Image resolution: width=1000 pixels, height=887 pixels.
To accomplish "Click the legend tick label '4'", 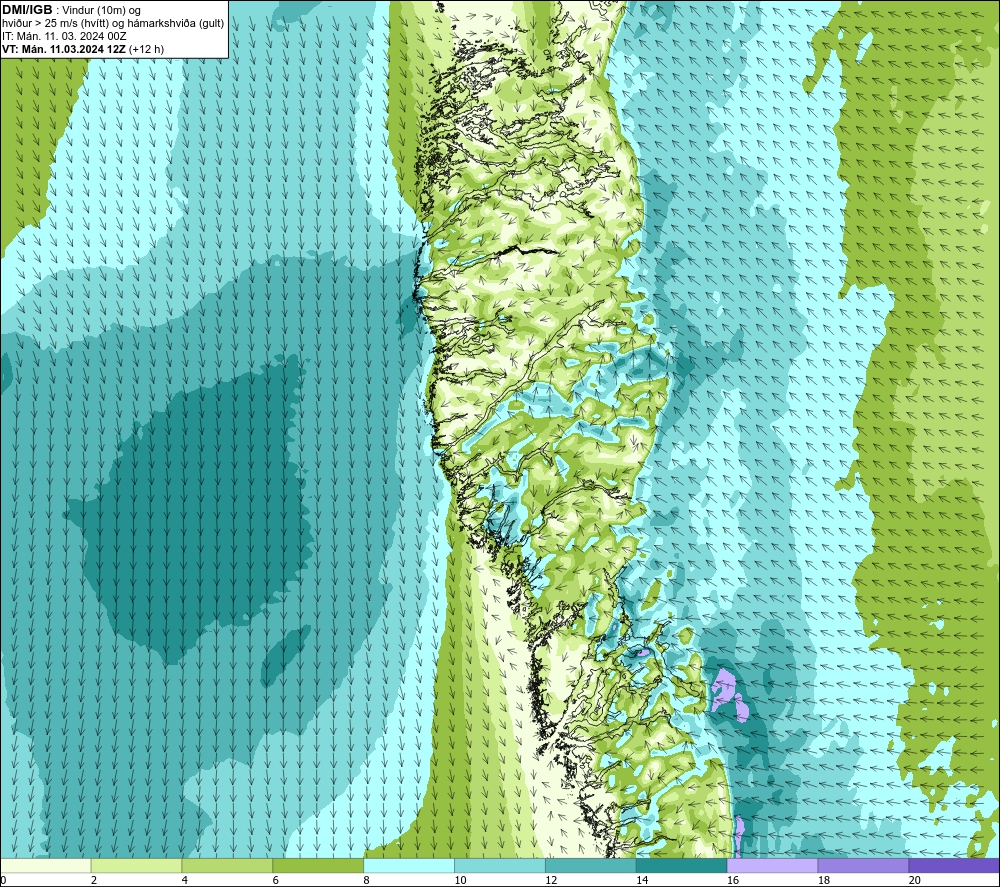I will [x=185, y=880].
